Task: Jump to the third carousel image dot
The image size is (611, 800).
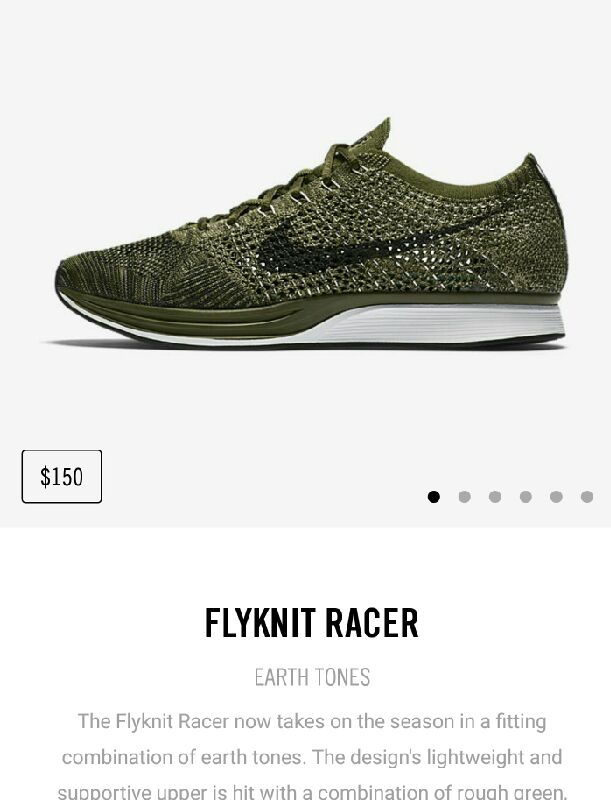Action: pos(495,497)
